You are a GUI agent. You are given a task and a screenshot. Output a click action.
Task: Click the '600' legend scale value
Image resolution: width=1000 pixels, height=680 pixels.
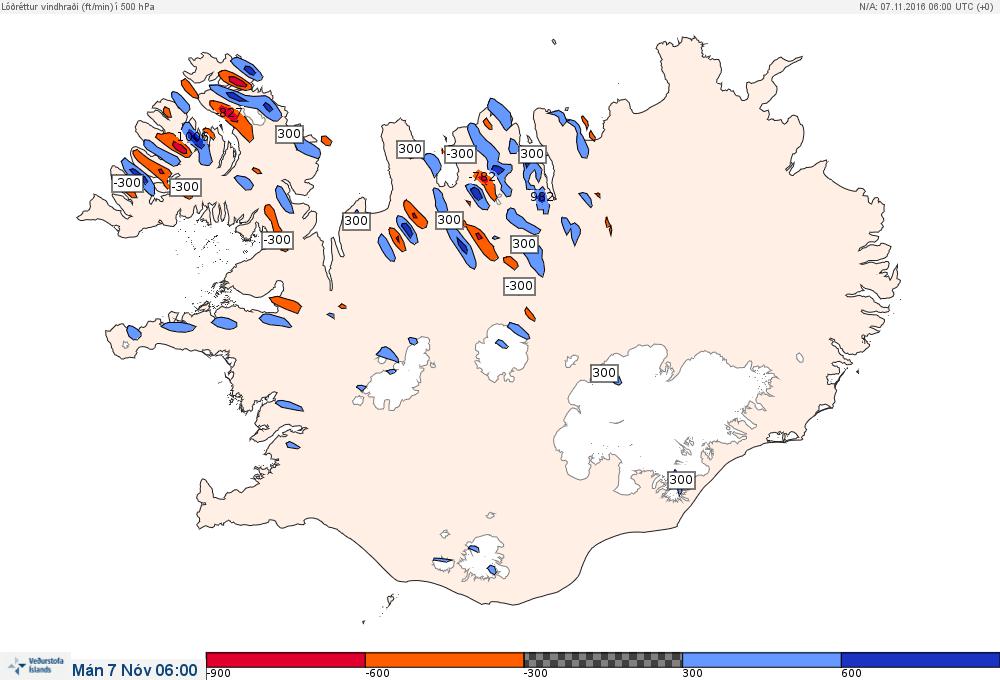pyautogui.click(x=851, y=673)
